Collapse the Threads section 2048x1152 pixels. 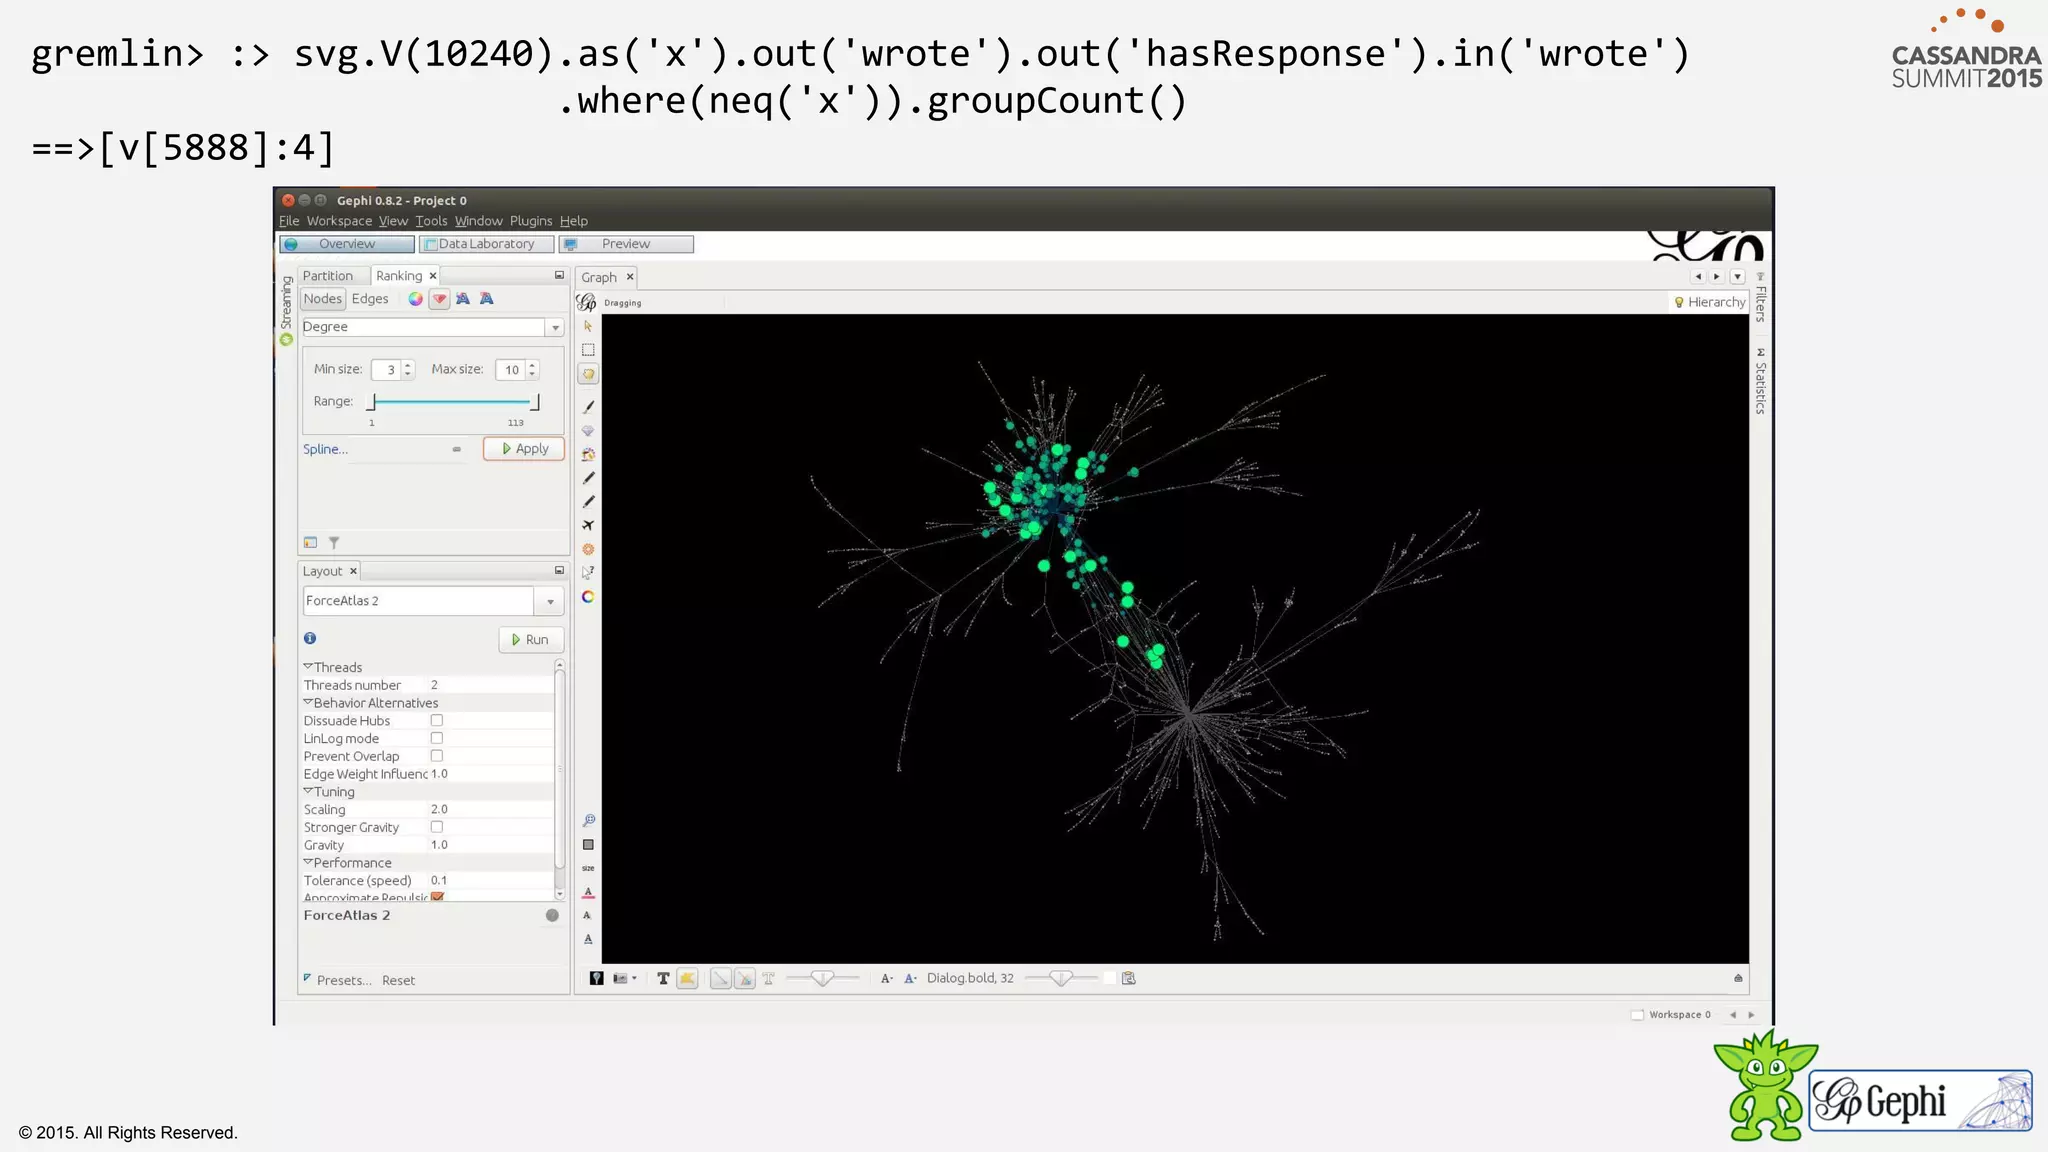pyautogui.click(x=308, y=666)
